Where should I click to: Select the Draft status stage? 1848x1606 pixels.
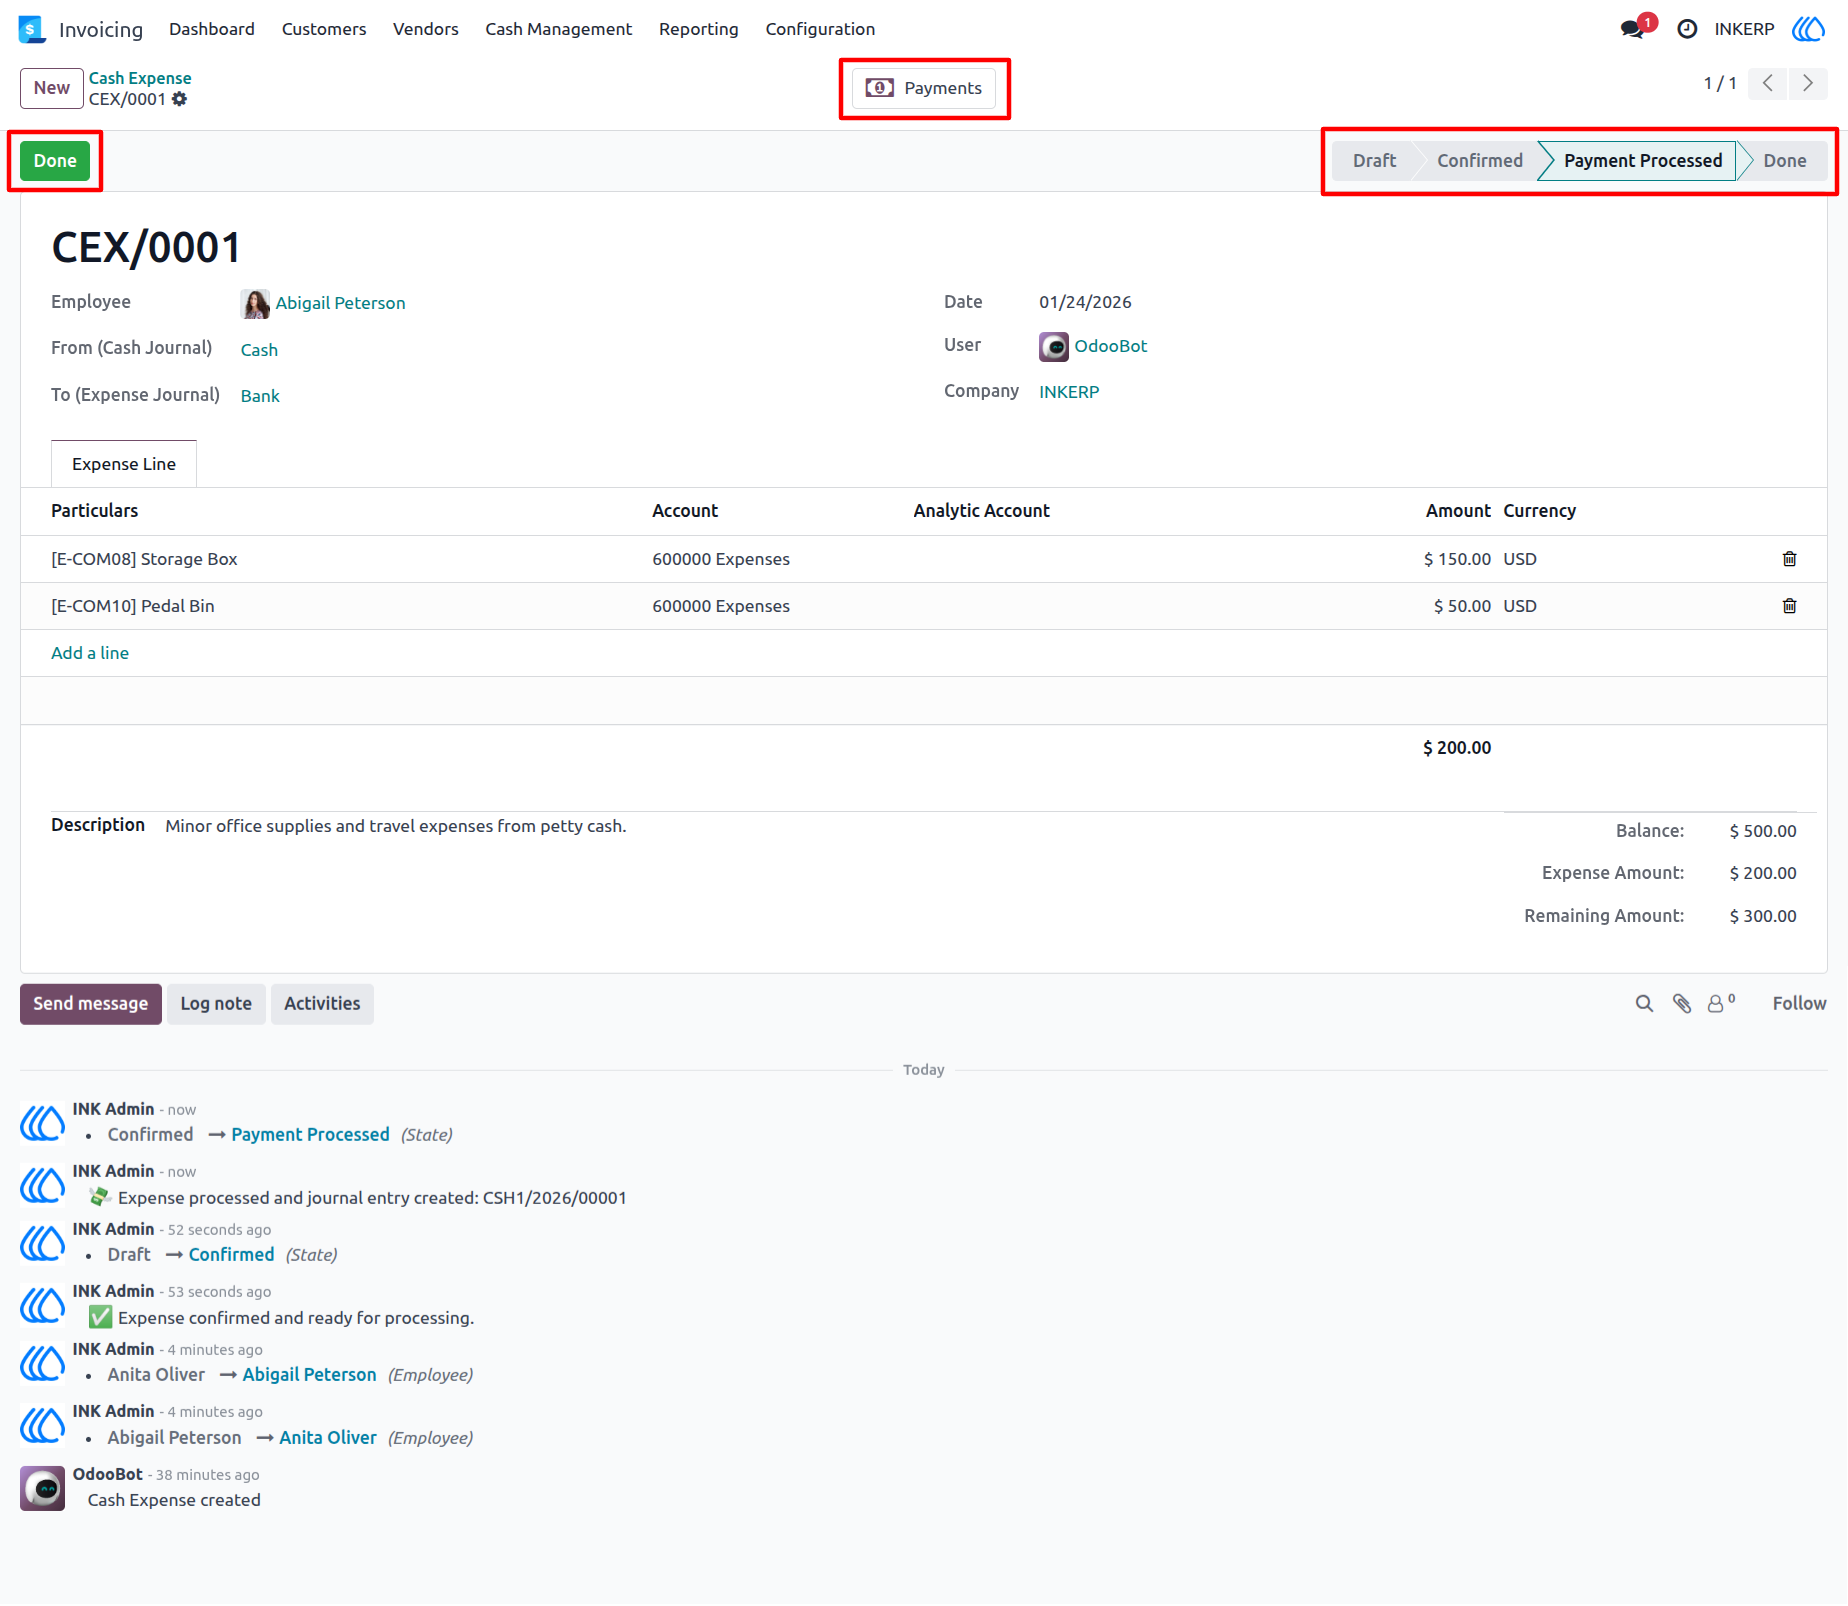pos(1374,161)
